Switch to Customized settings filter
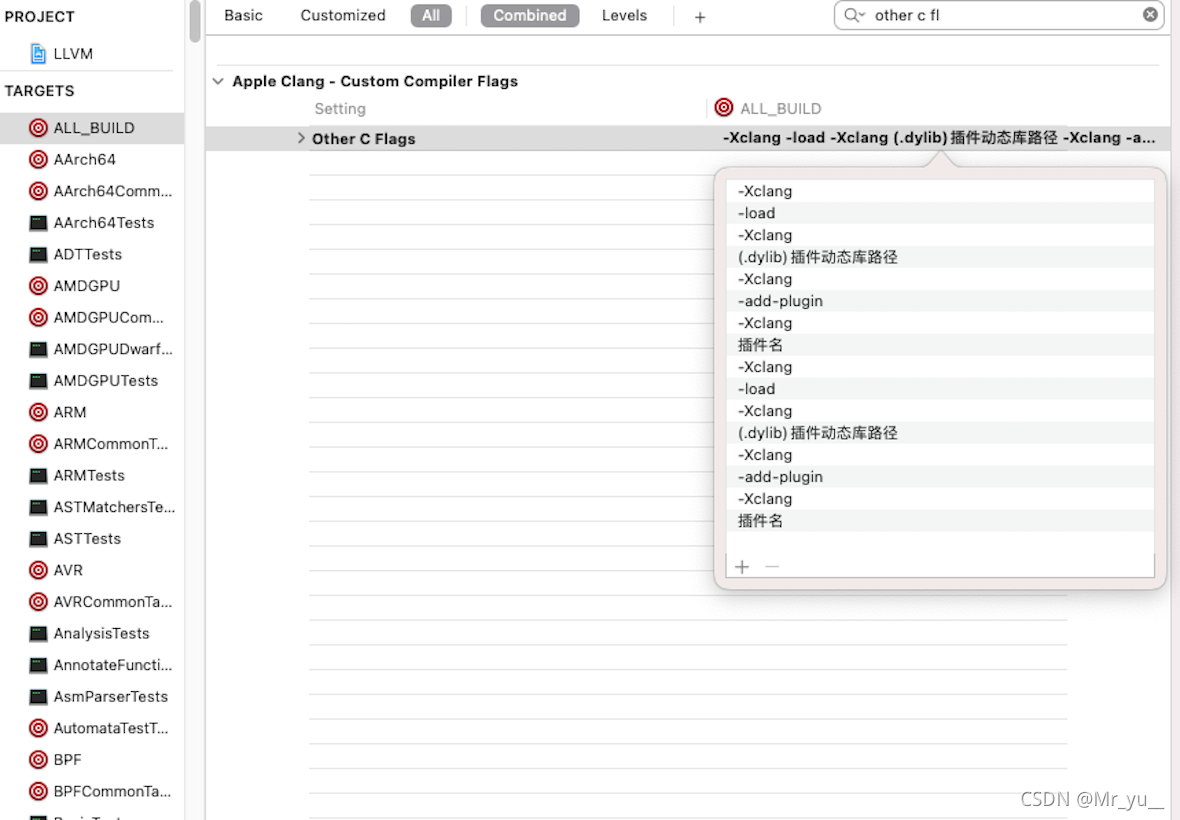The height and width of the screenshot is (820, 1180). (x=342, y=15)
